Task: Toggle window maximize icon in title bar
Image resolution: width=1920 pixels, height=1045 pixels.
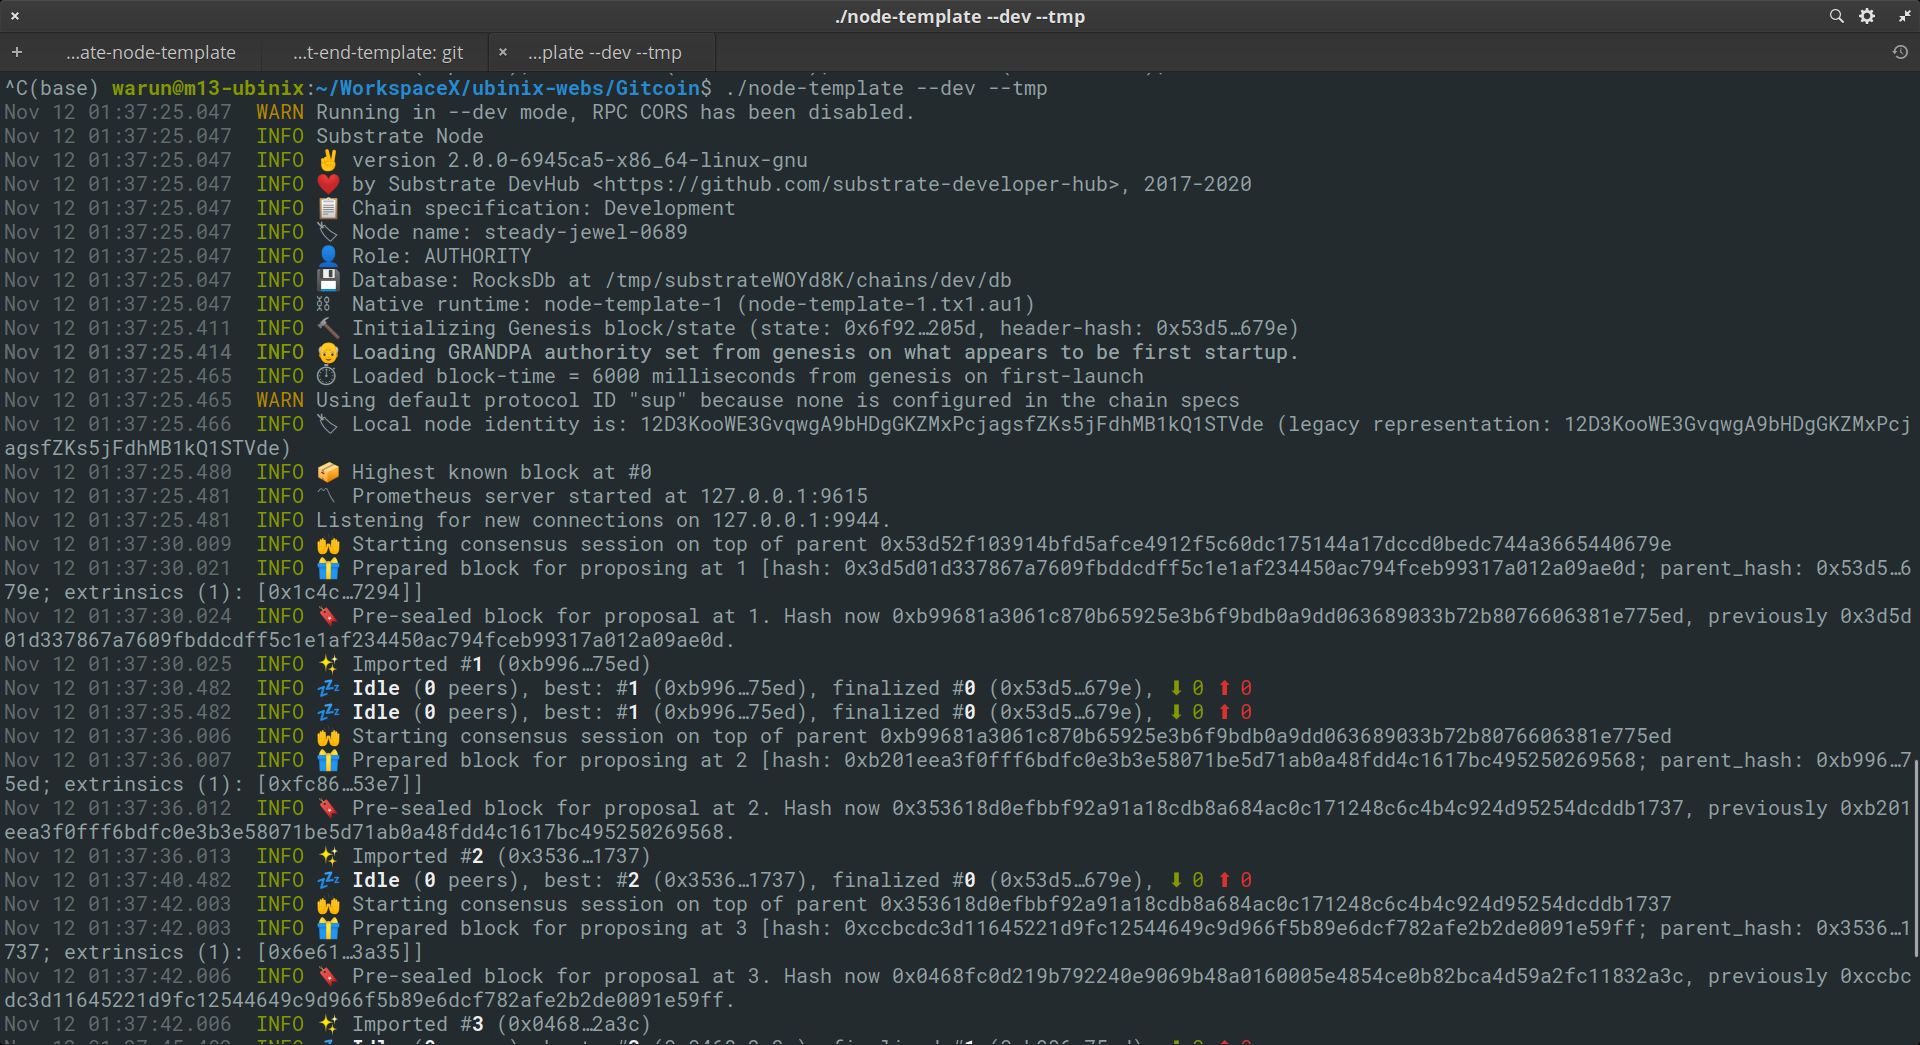Action: (x=1904, y=16)
